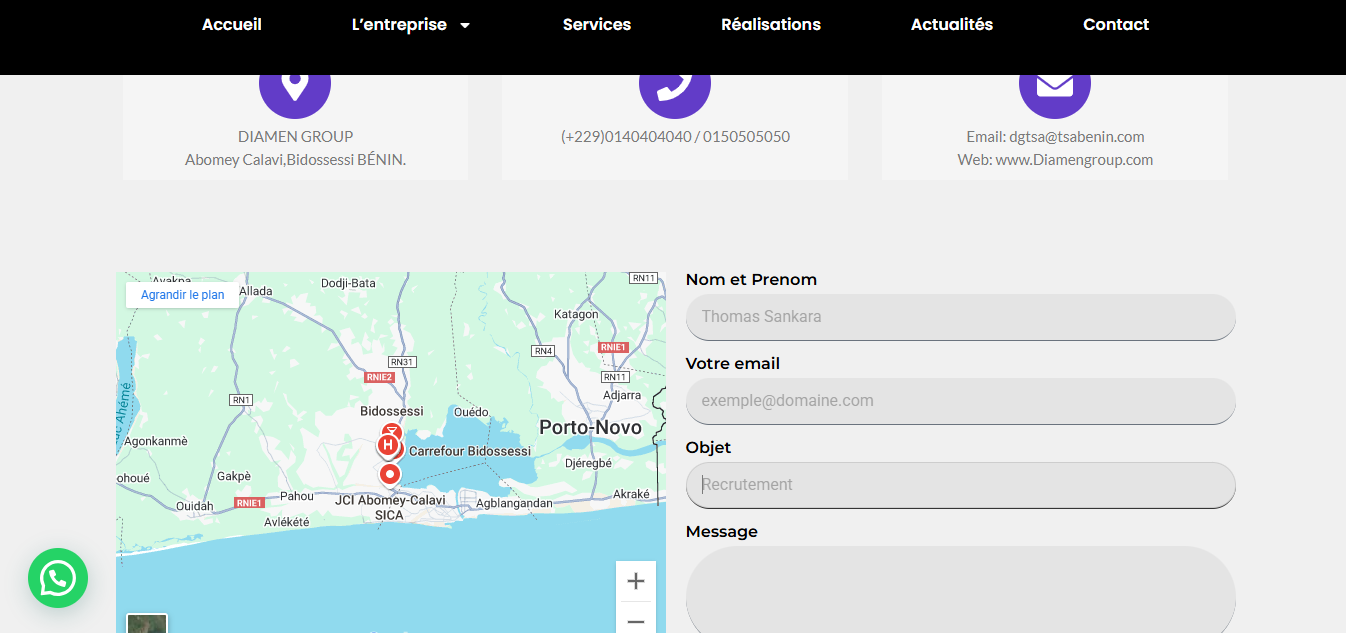This screenshot has width=1346, height=633.
Task: Click the Pahou label on the map
Action: 297,496
